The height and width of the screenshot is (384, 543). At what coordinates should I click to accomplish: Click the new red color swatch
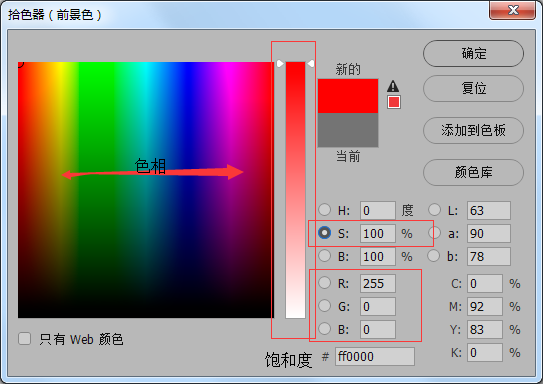pos(348,96)
